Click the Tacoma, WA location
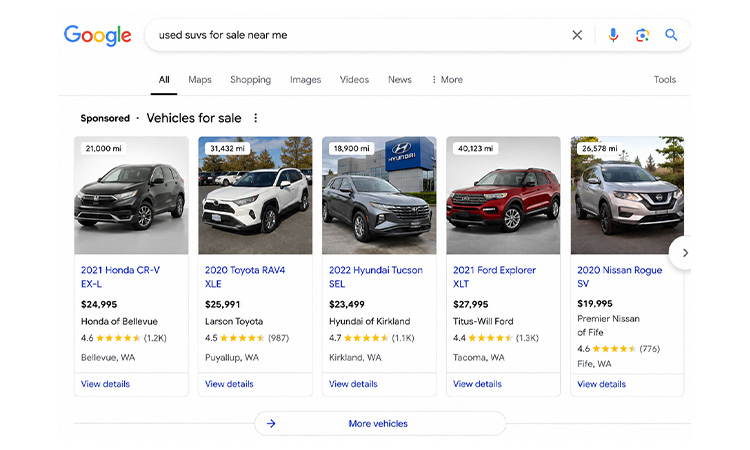This screenshot has height=450, width=750. 479,357
